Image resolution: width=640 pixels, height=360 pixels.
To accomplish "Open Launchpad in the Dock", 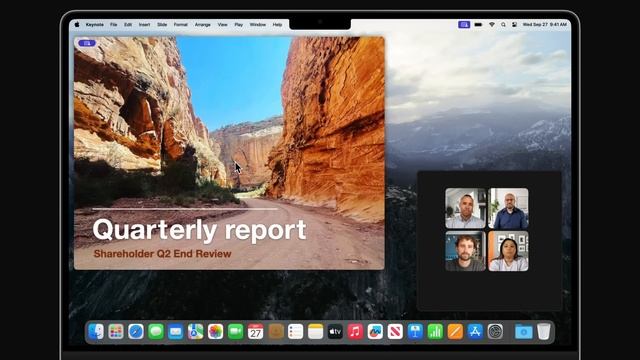I will pos(116,332).
